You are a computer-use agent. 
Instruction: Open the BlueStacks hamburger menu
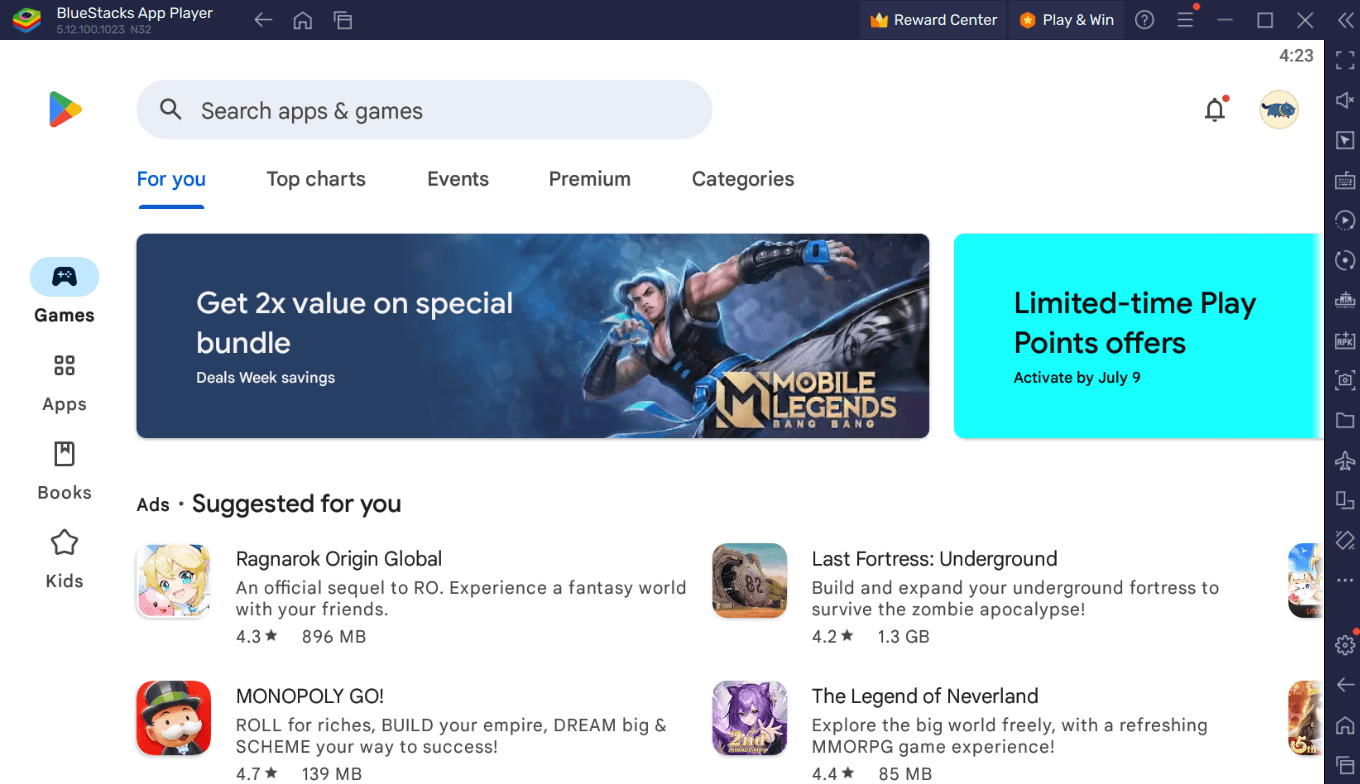[x=1185, y=20]
